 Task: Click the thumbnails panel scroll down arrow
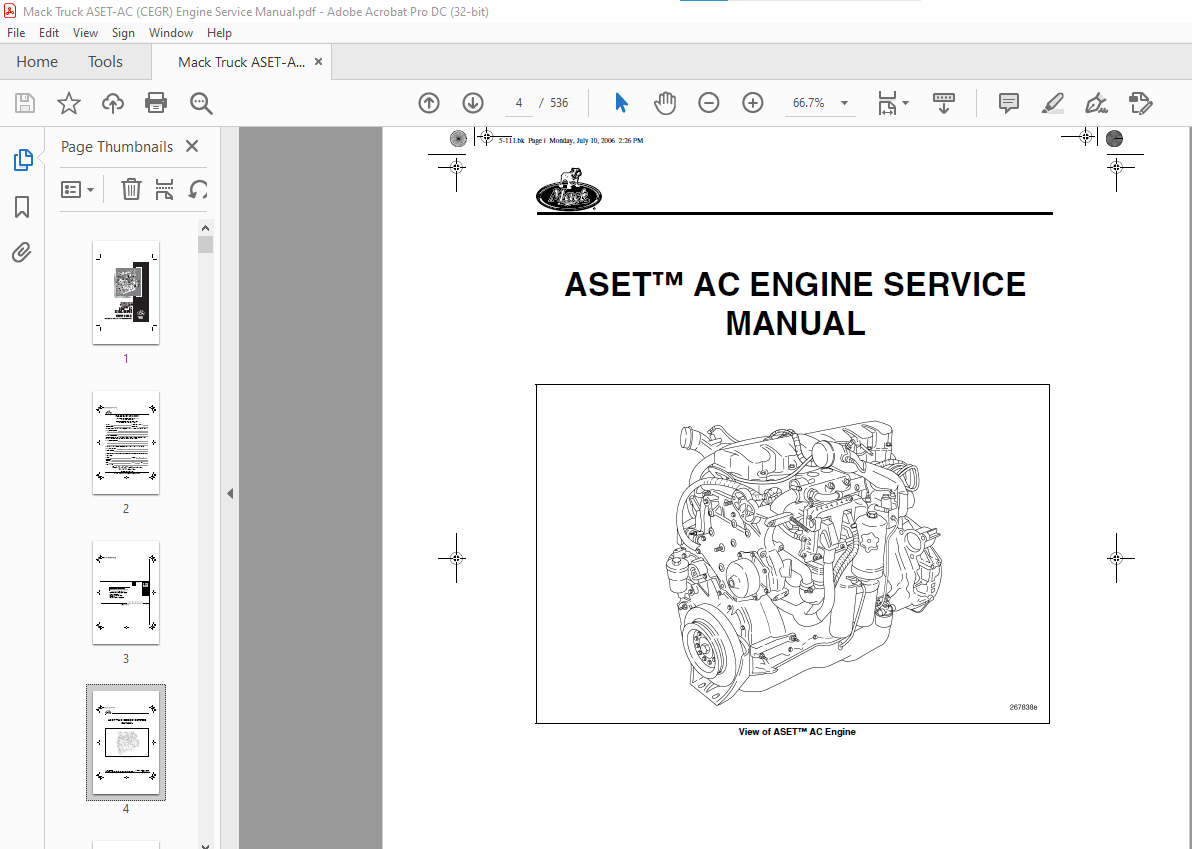pyautogui.click(x=205, y=844)
